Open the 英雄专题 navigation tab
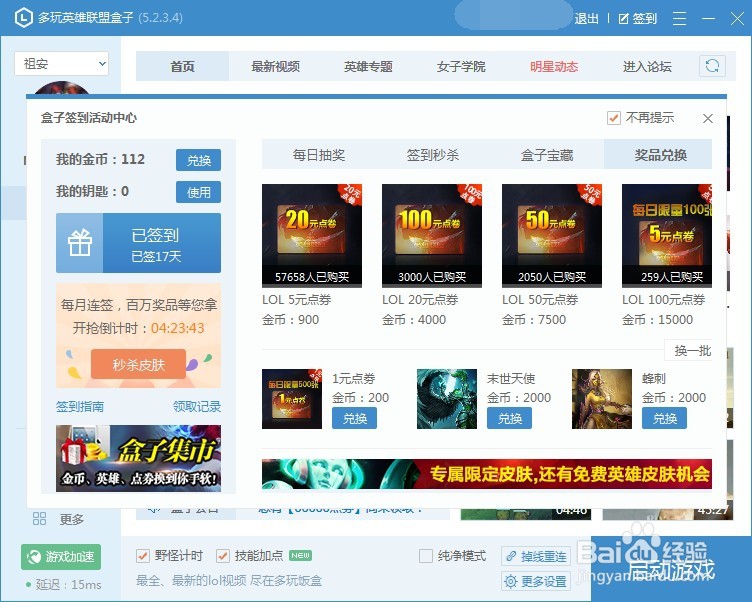Screen dimensions: 752x602 (x=368, y=66)
